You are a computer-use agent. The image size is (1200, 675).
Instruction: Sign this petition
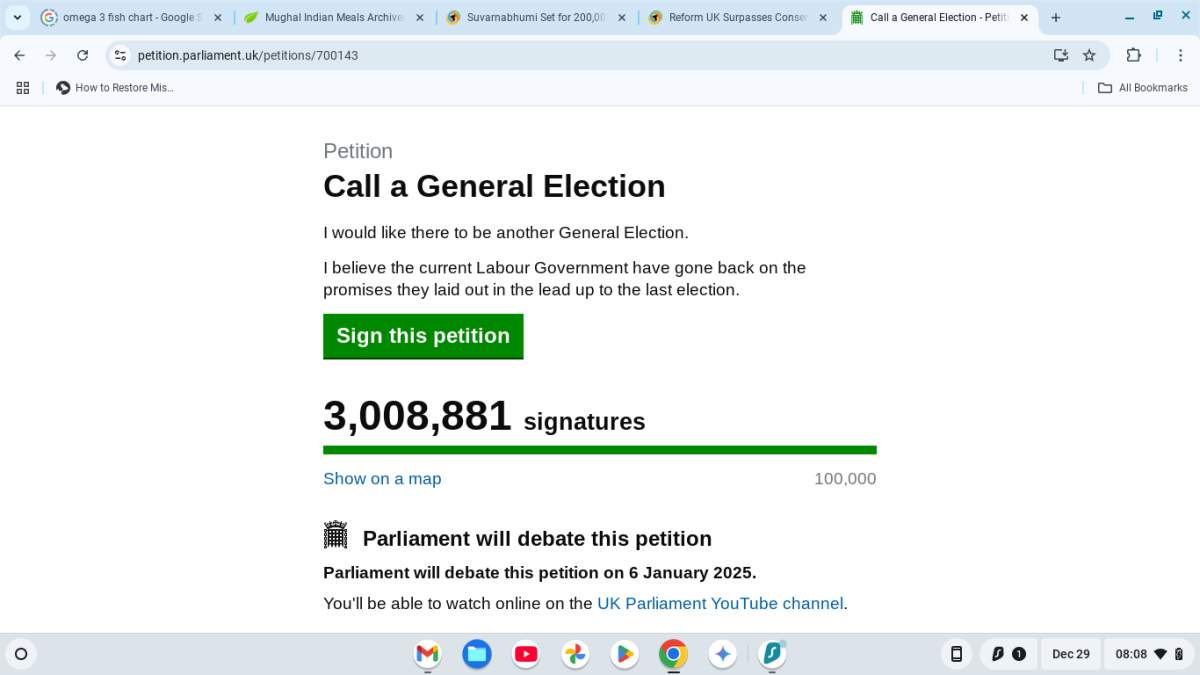(423, 336)
